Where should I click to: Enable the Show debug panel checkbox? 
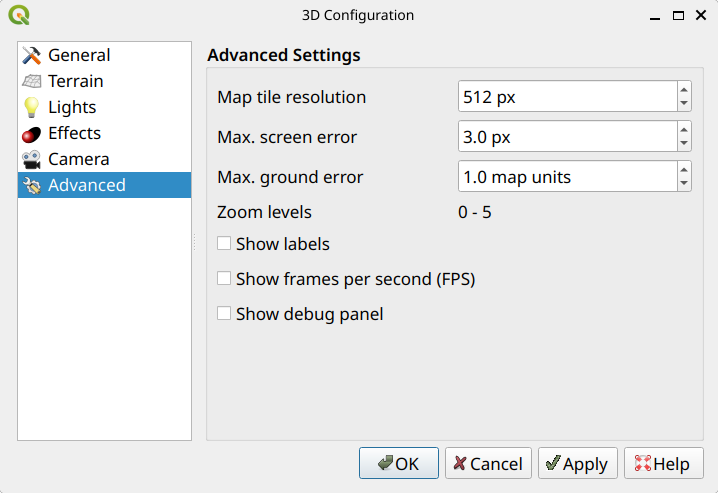coord(224,313)
